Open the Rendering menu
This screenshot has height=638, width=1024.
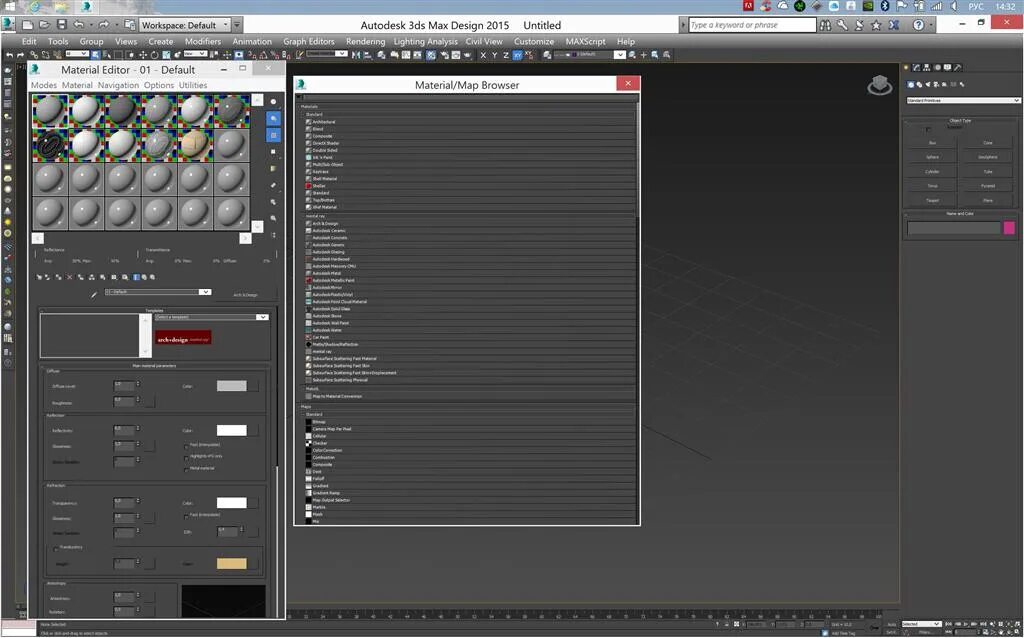[365, 41]
